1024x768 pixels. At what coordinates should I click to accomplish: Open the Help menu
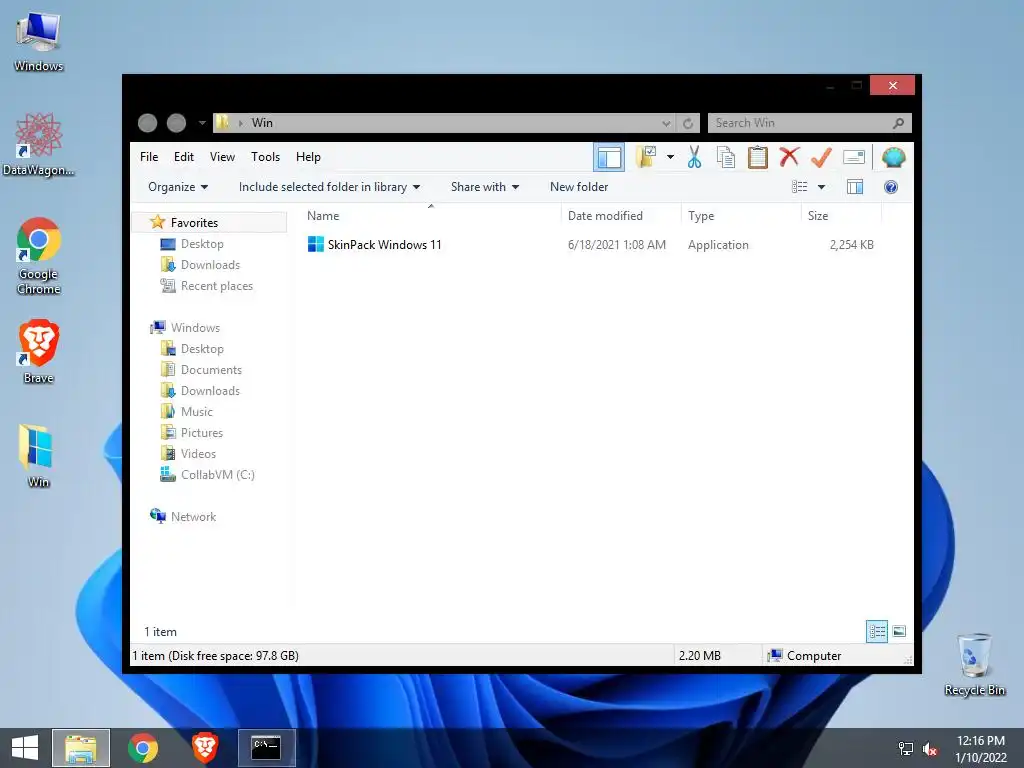pyautogui.click(x=308, y=157)
